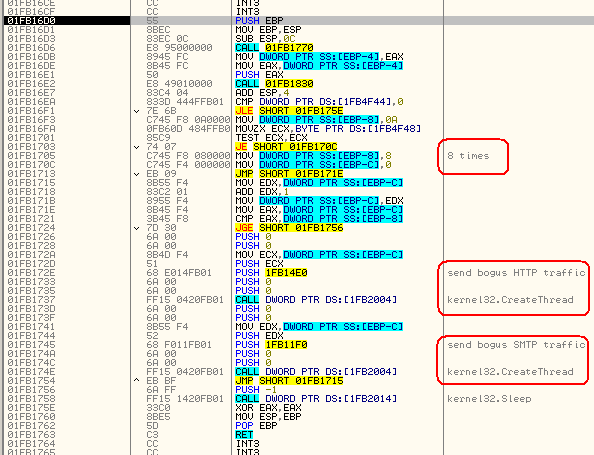This screenshot has height=455, width=594.
Task: Click MOVZX ECX,BYTE PTR DS:[1FB4F48]
Action: [328, 129]
